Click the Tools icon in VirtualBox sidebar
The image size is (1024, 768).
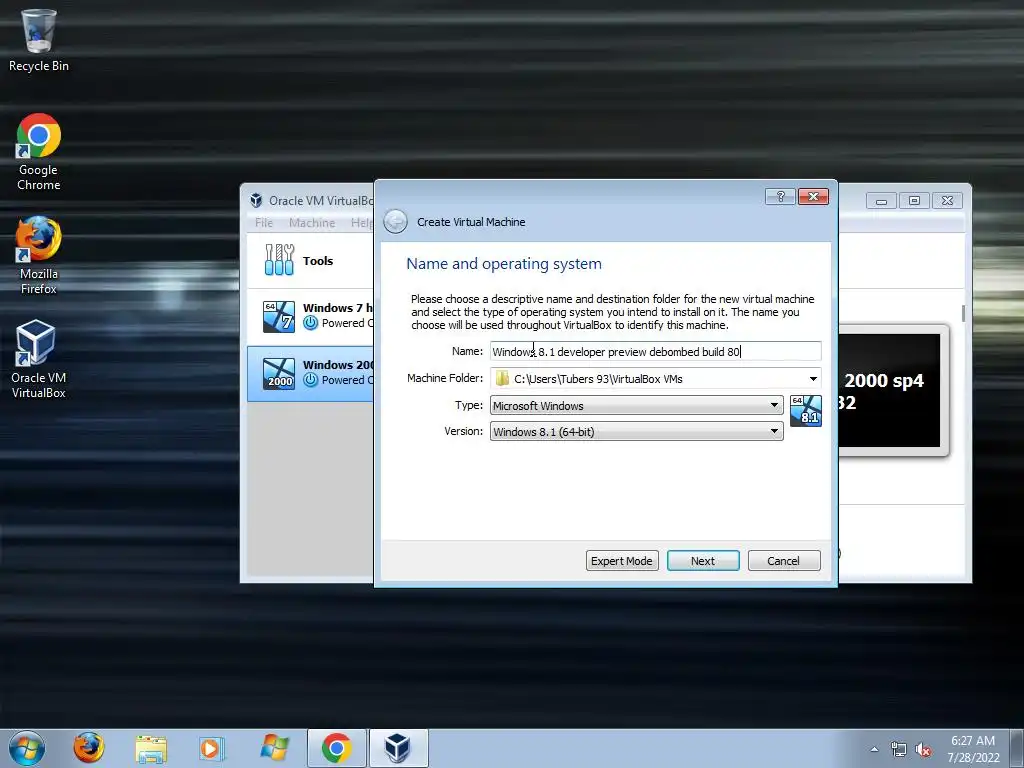279,260
